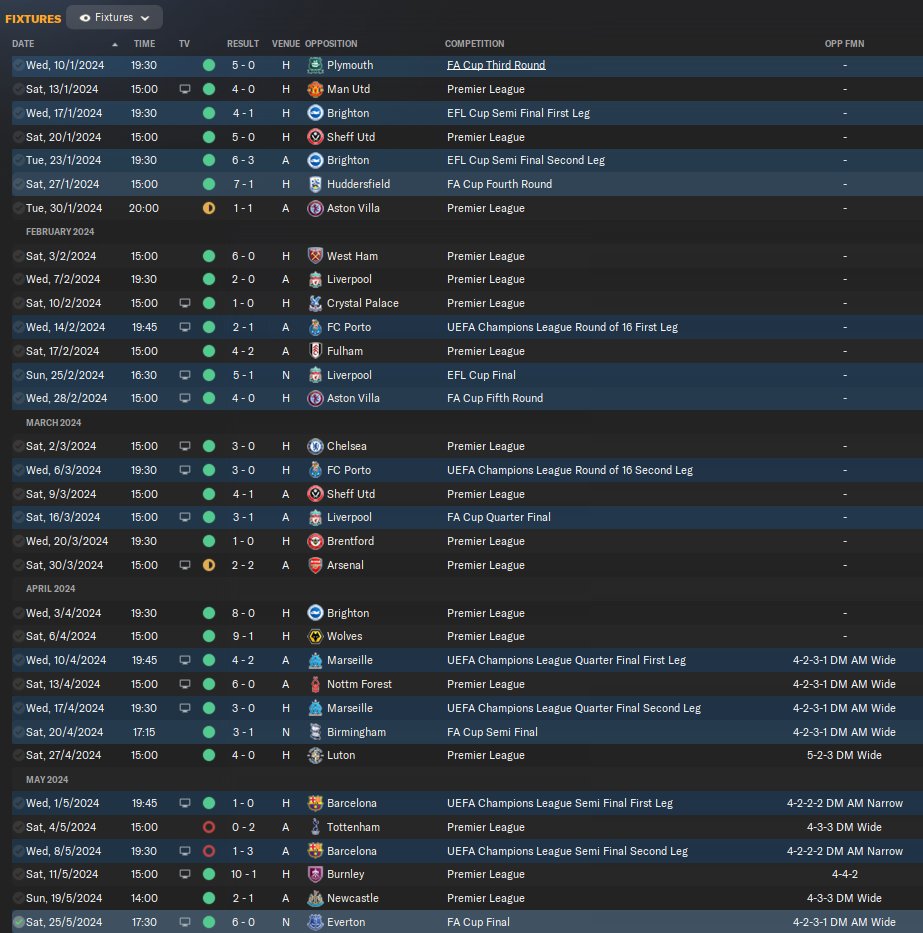Screen dimensions: 923x933
Task: Click TV icon on EFL Cup Final row
Action: pyautogui.click(x=185, y=375)
